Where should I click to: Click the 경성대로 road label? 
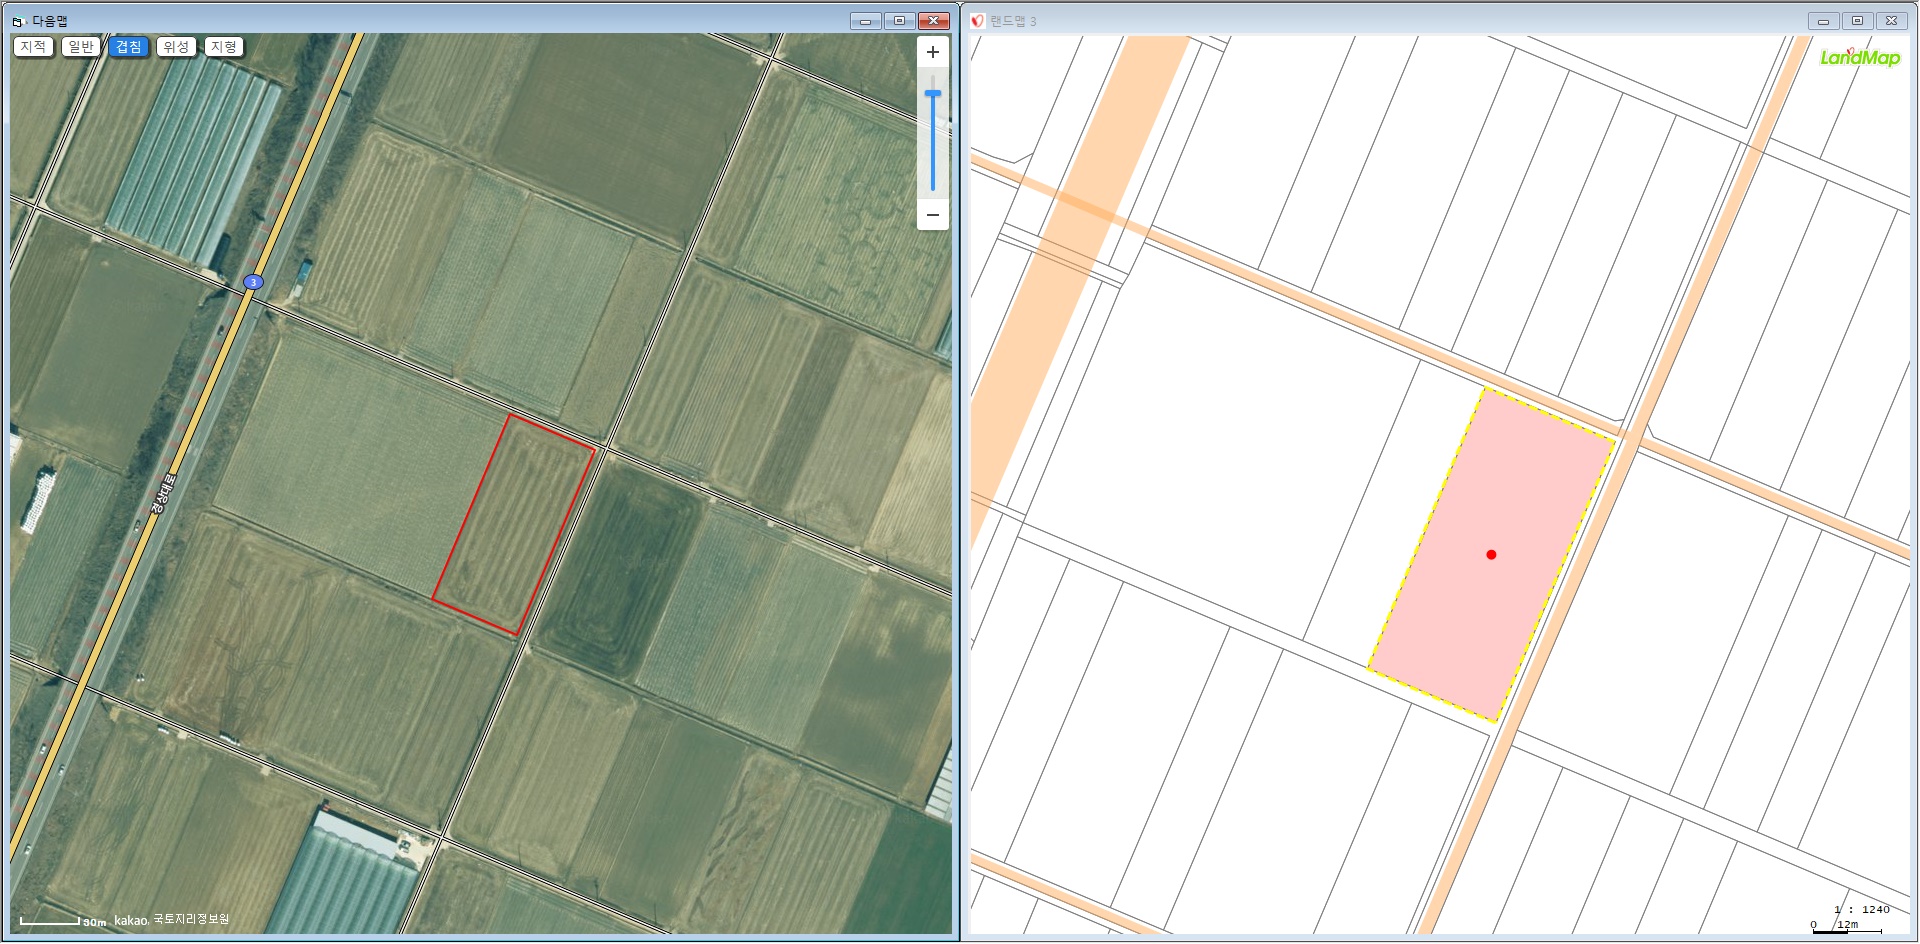tap(163, 495)
